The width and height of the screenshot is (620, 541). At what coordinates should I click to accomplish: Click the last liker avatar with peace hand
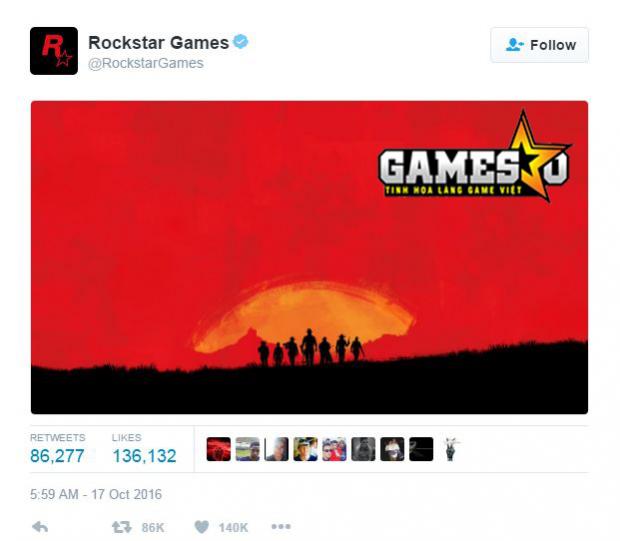450,449
